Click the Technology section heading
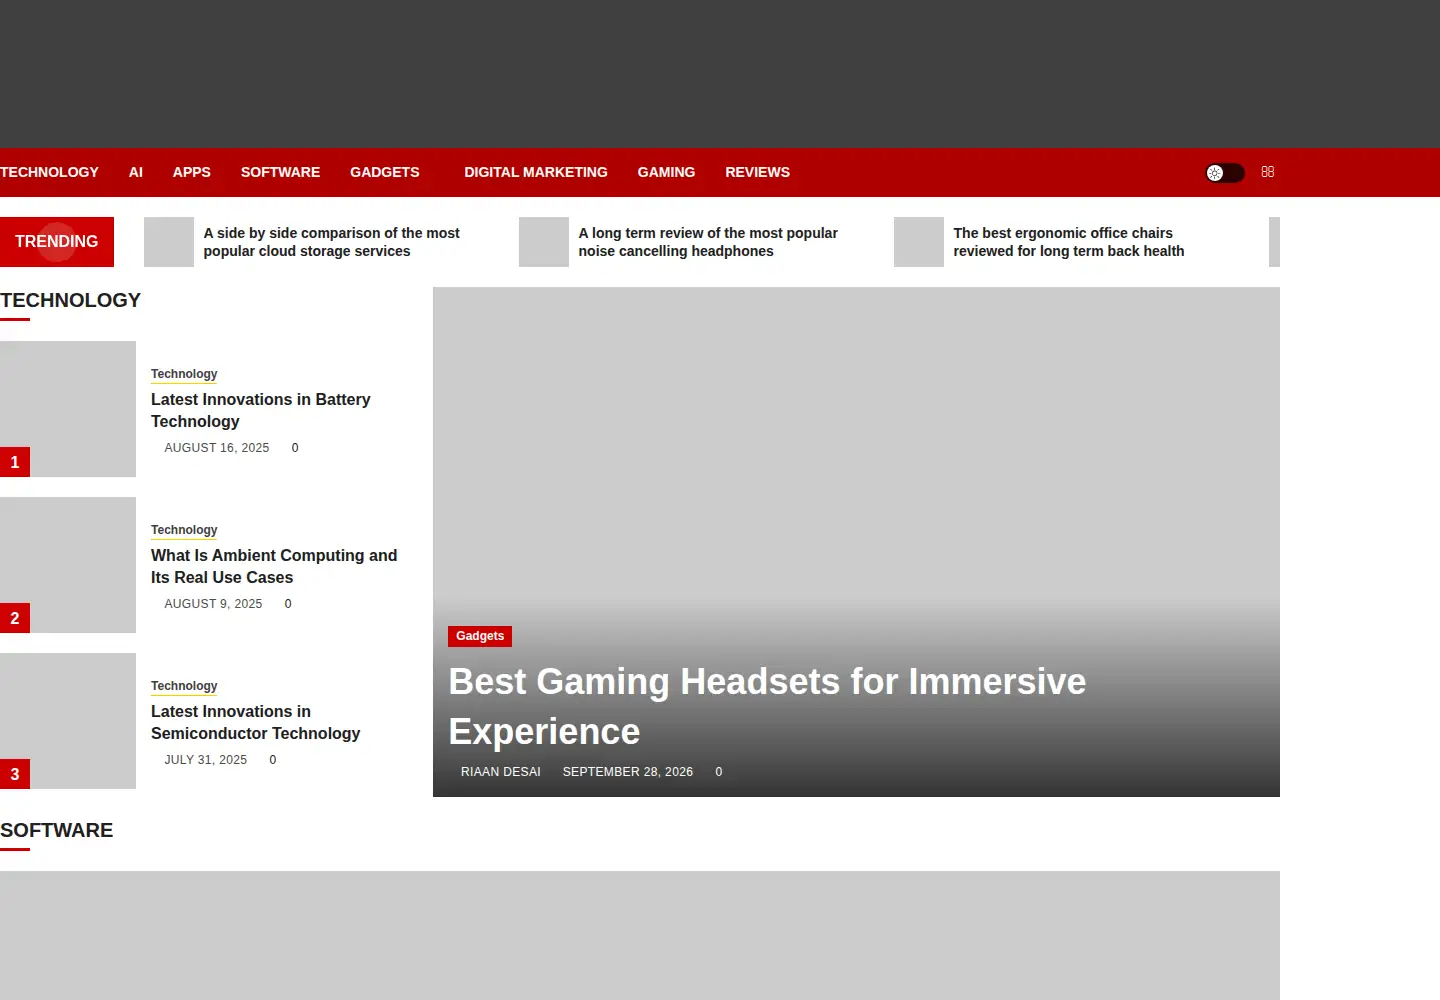Image resolution: width=1440 pixels, height=1000 pixels. tap(70, 300)
